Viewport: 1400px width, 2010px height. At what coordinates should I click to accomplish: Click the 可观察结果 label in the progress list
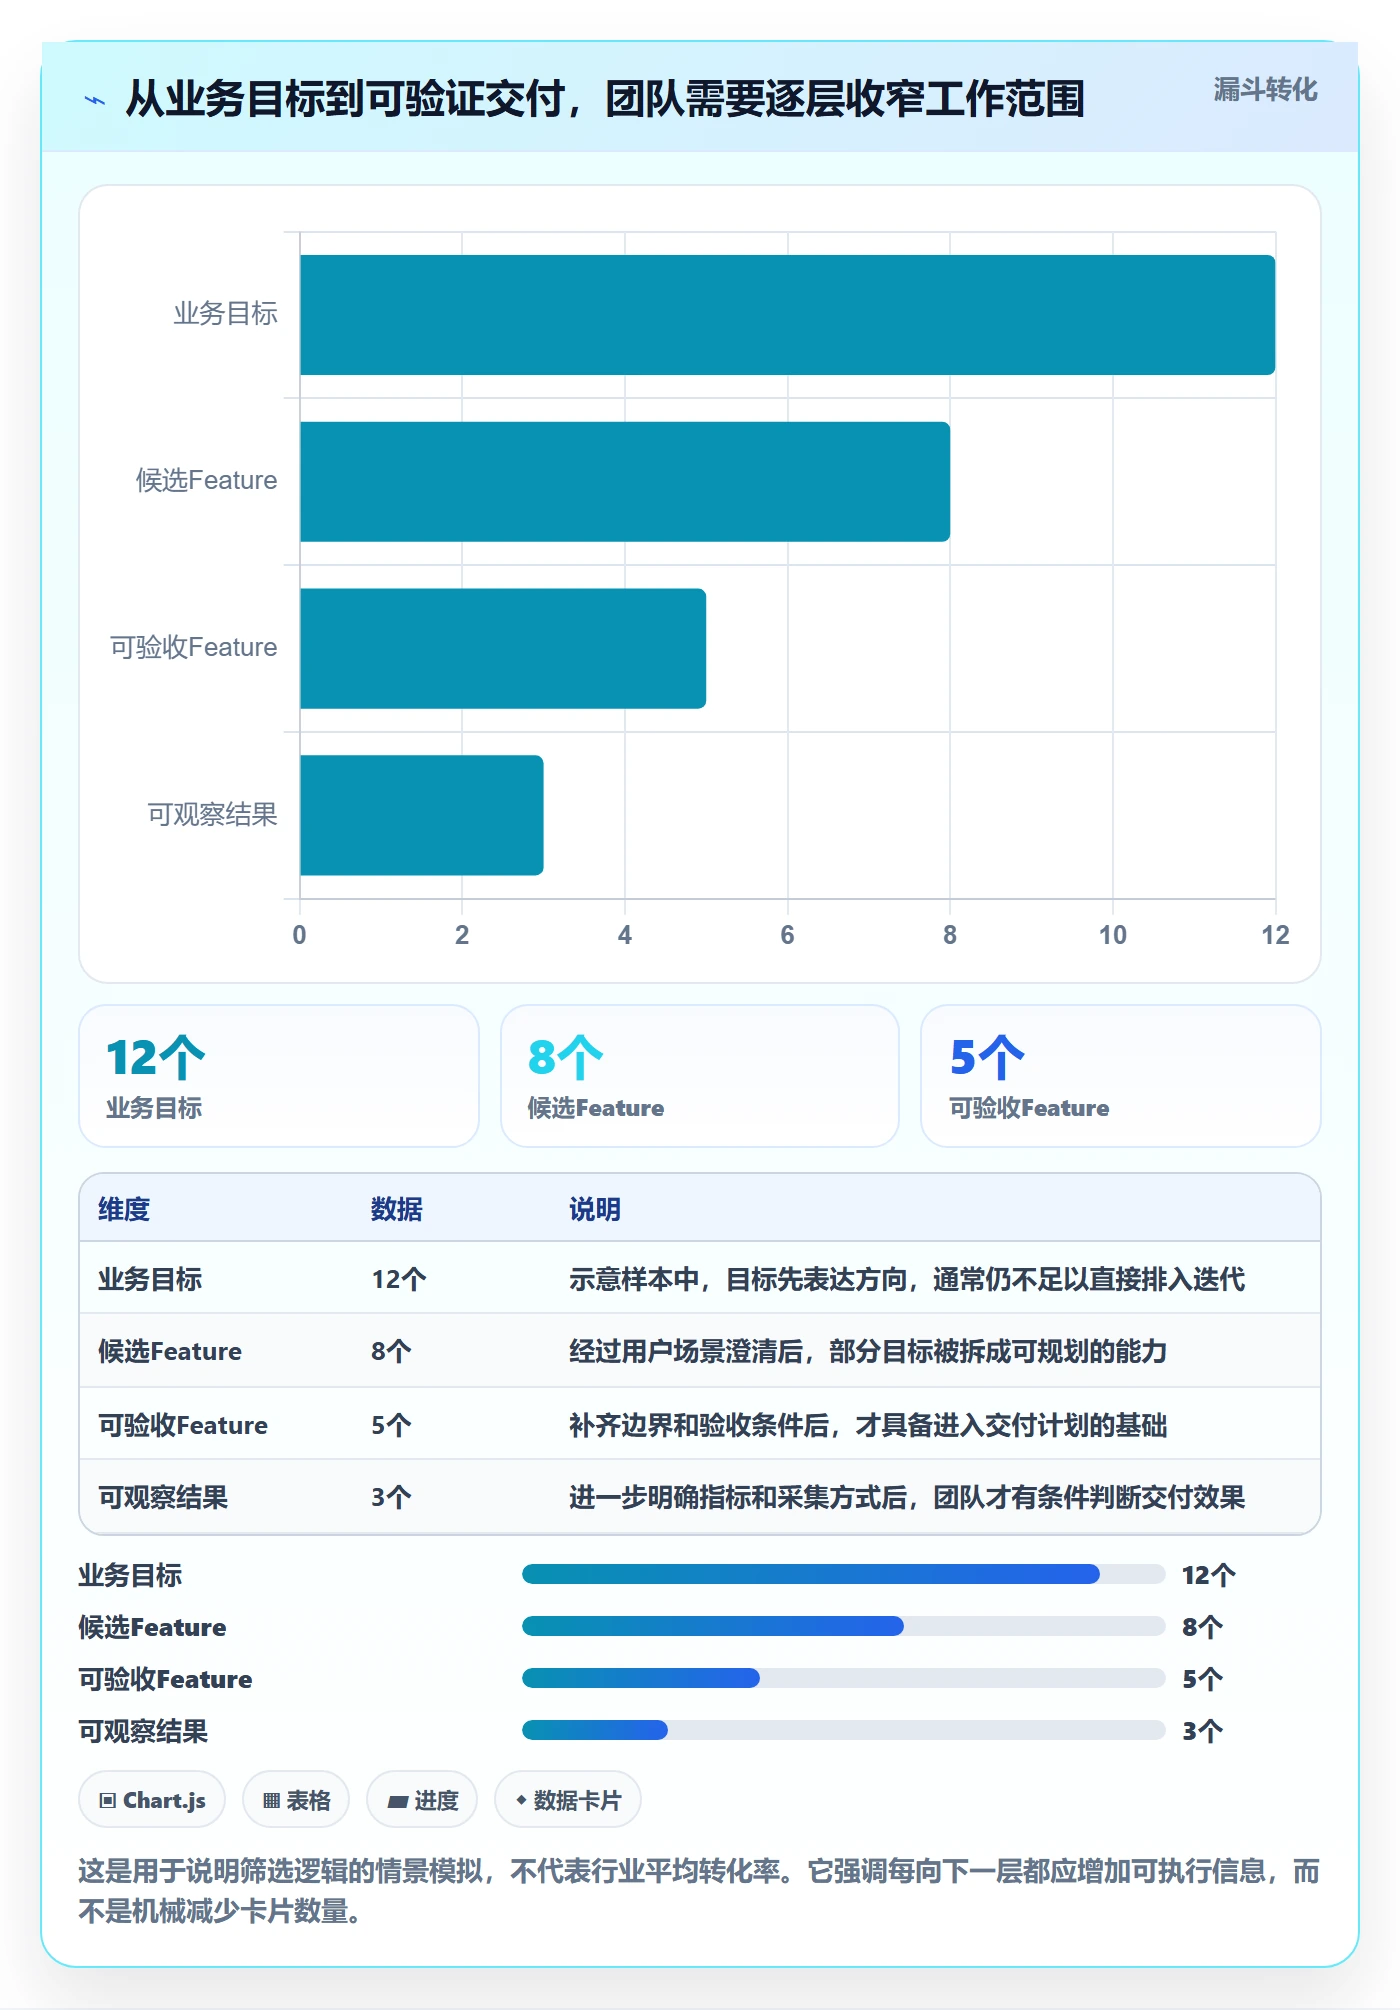(x=143, y=1731)
